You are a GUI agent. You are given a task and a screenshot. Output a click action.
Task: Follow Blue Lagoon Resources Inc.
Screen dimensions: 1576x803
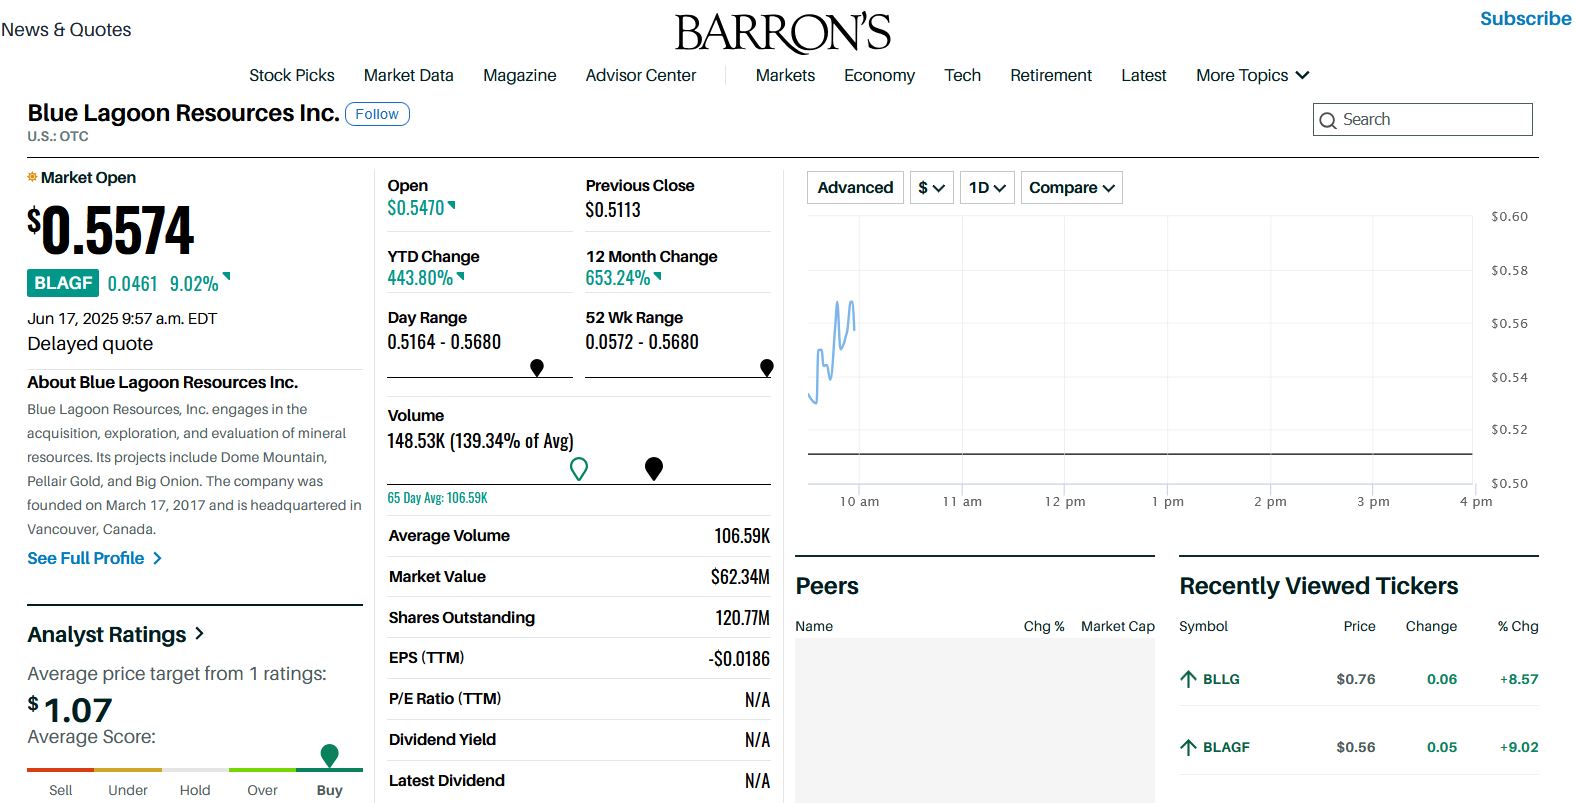pos(377,114)
